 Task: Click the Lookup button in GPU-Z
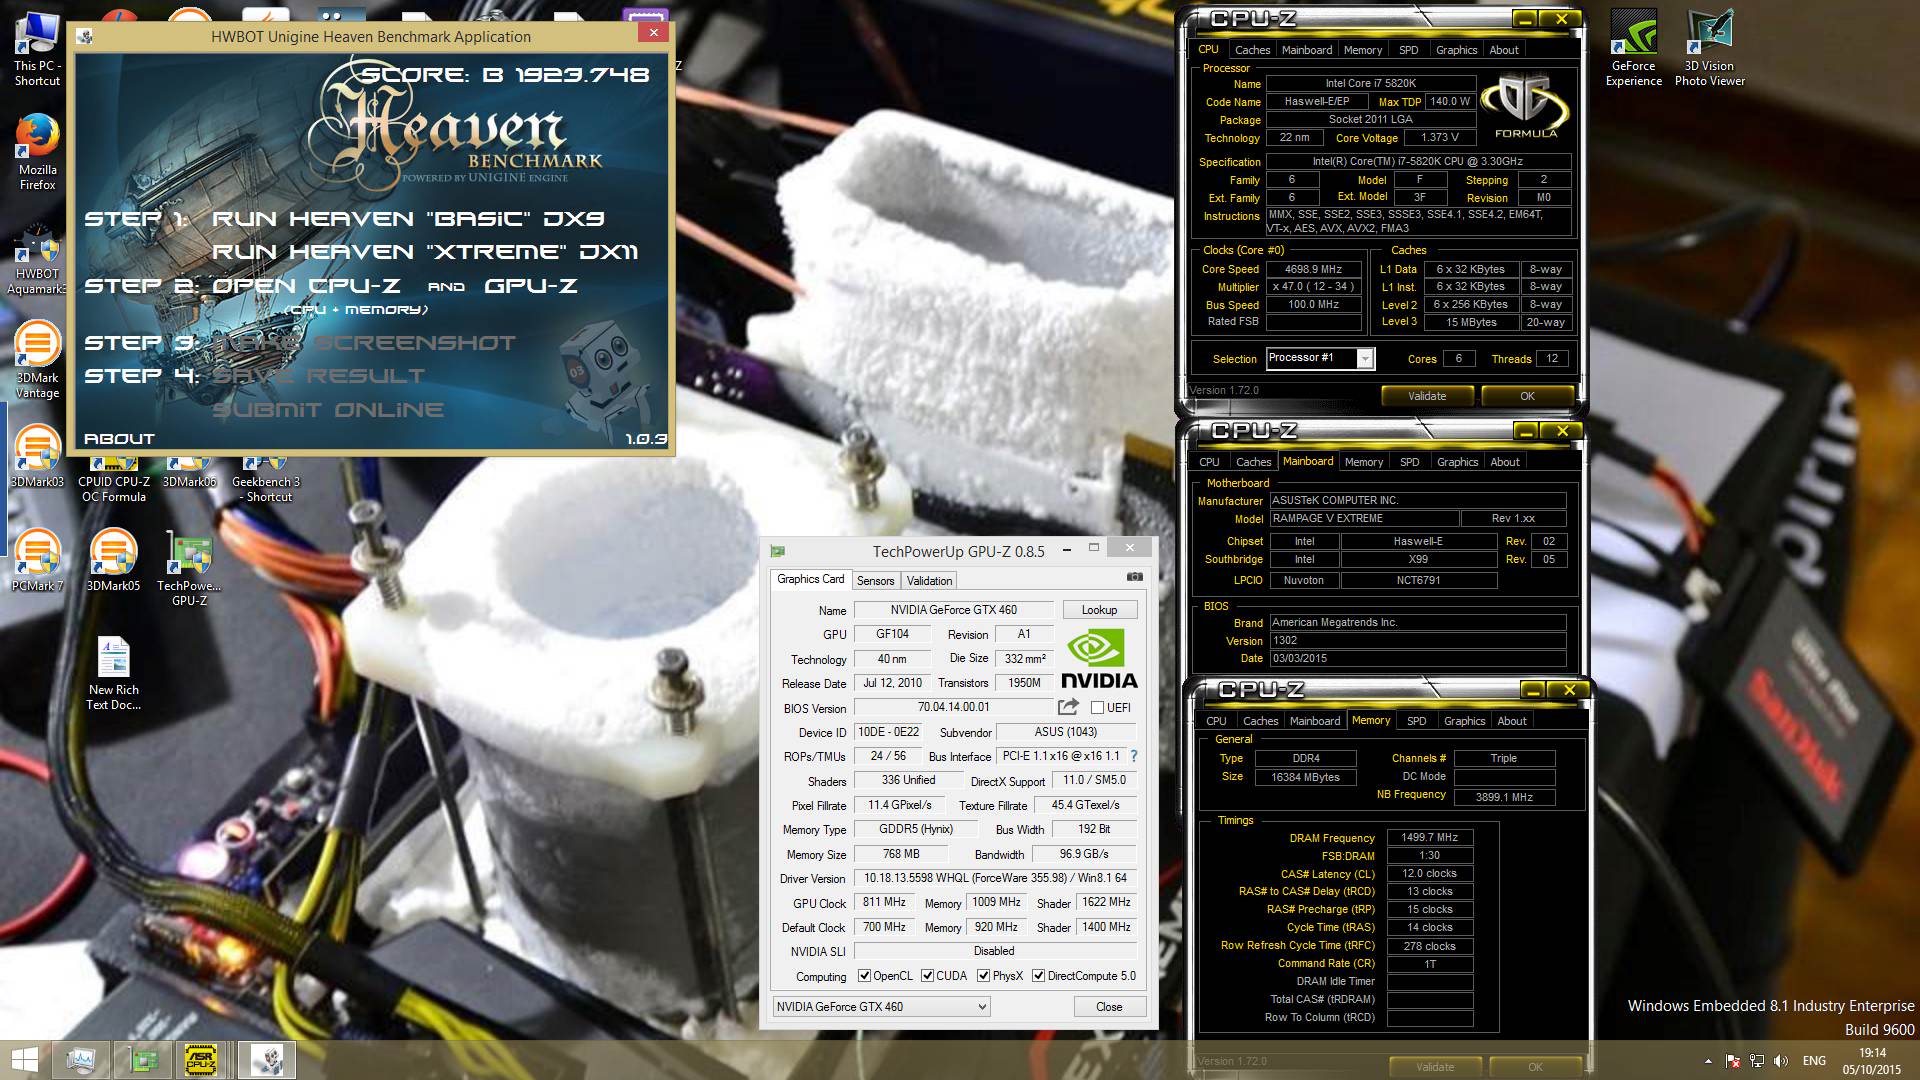point(1099,610)
